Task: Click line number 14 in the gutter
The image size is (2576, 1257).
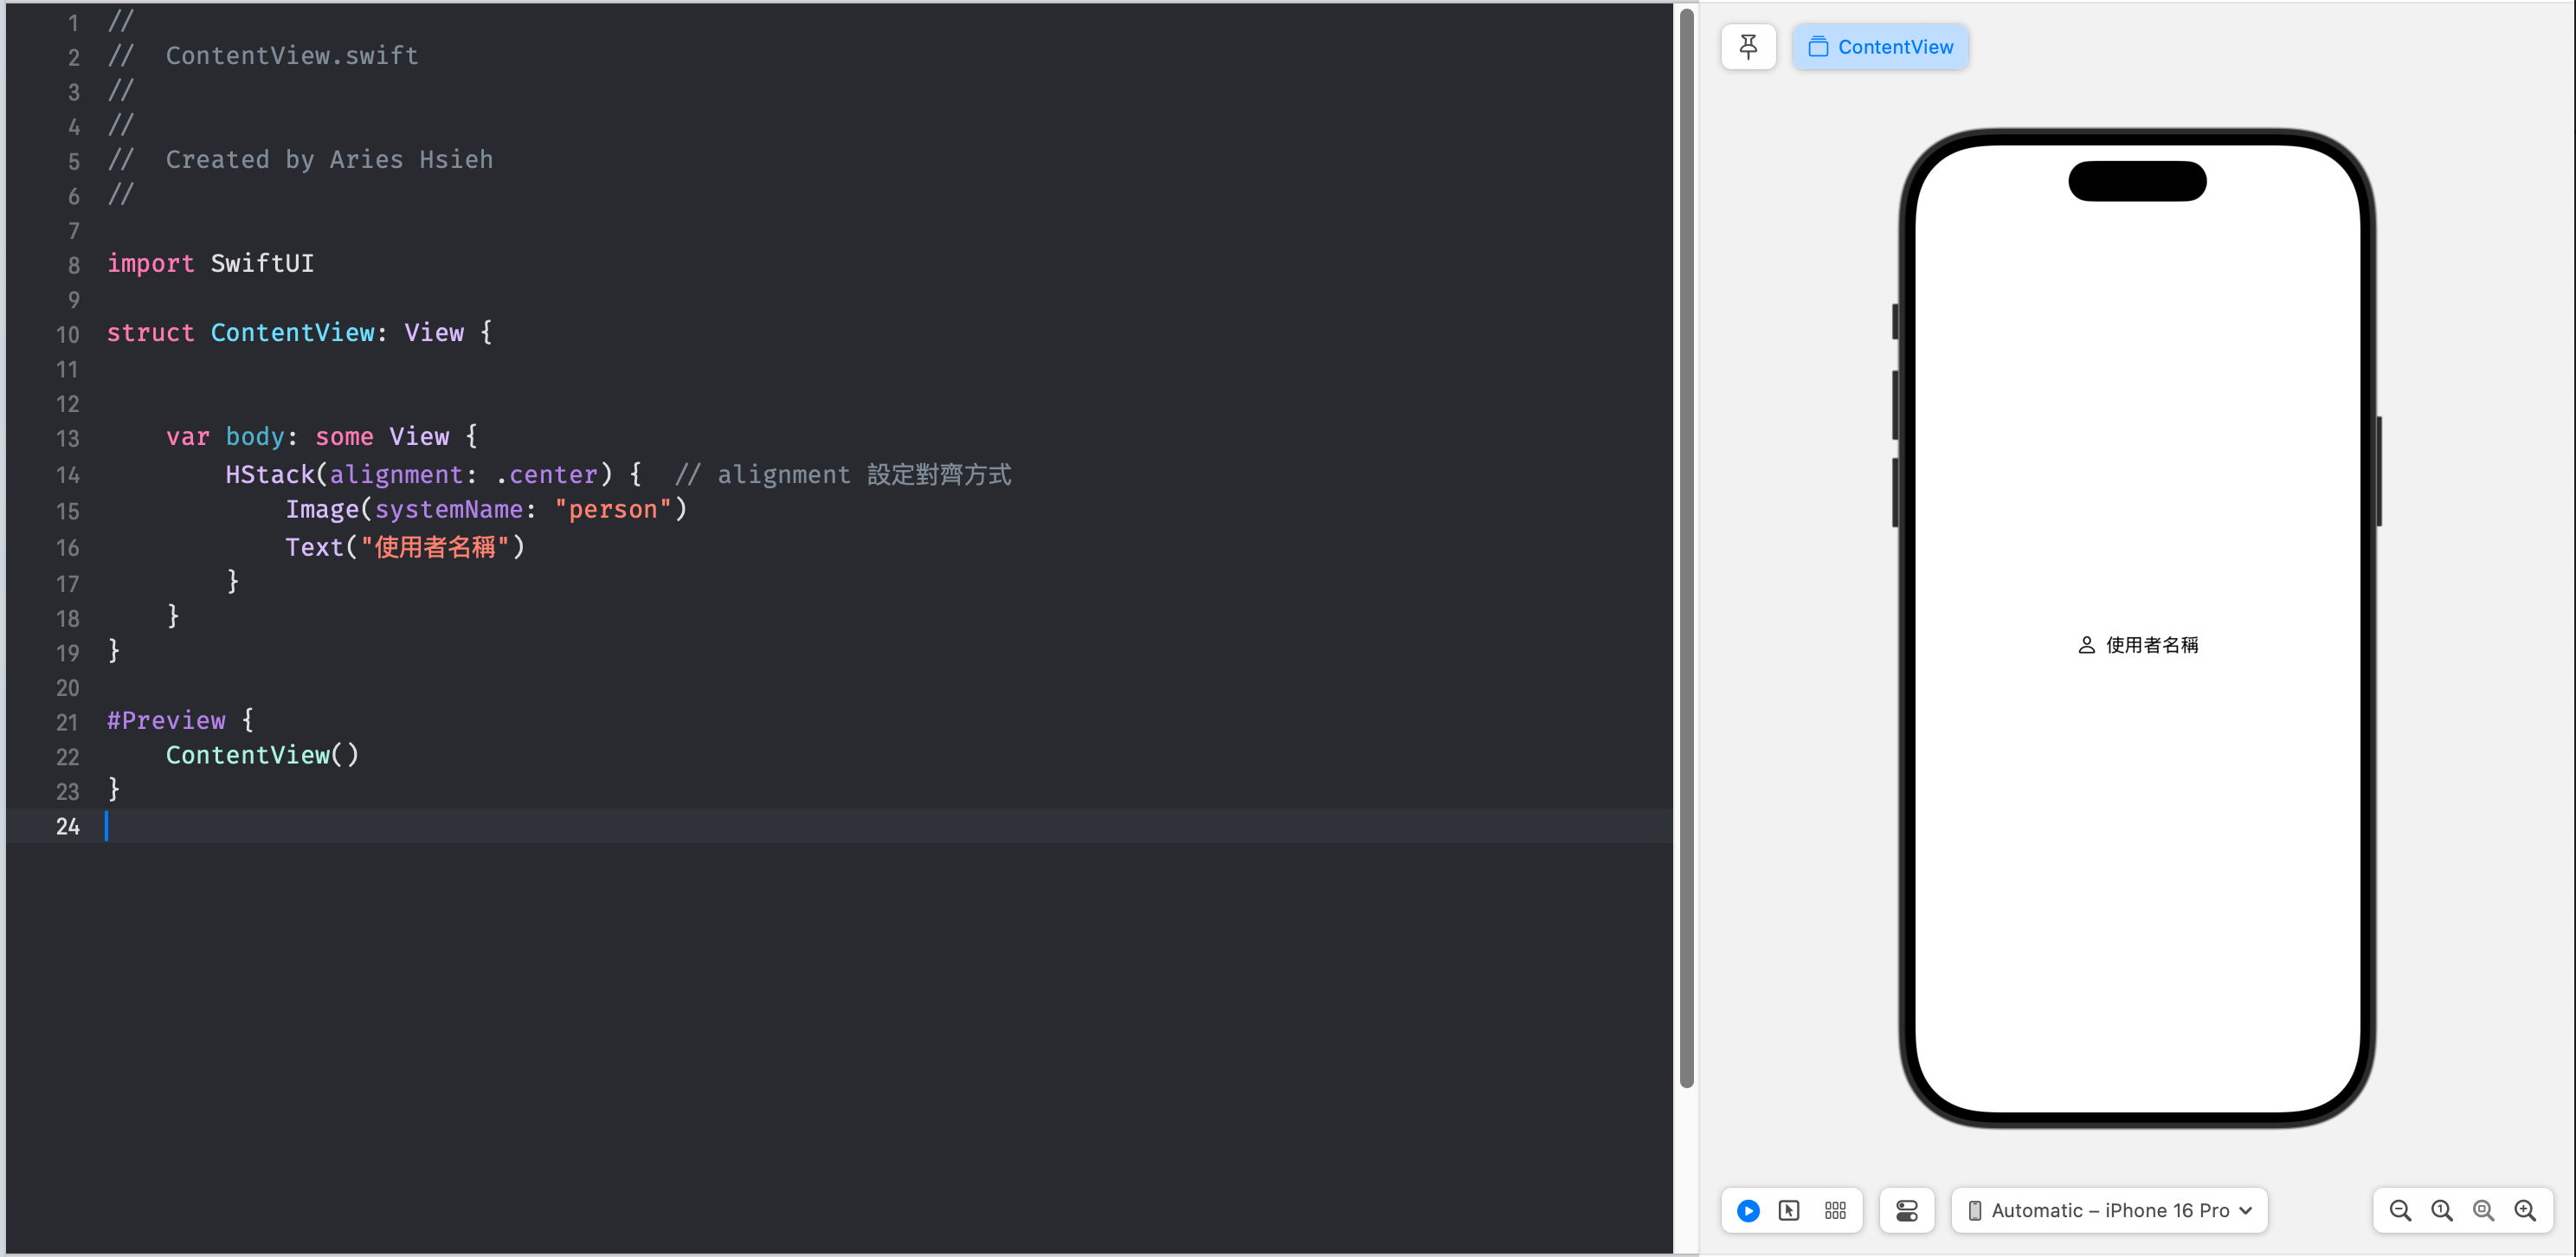Action: pyautogui.click(x=67, y=475)
